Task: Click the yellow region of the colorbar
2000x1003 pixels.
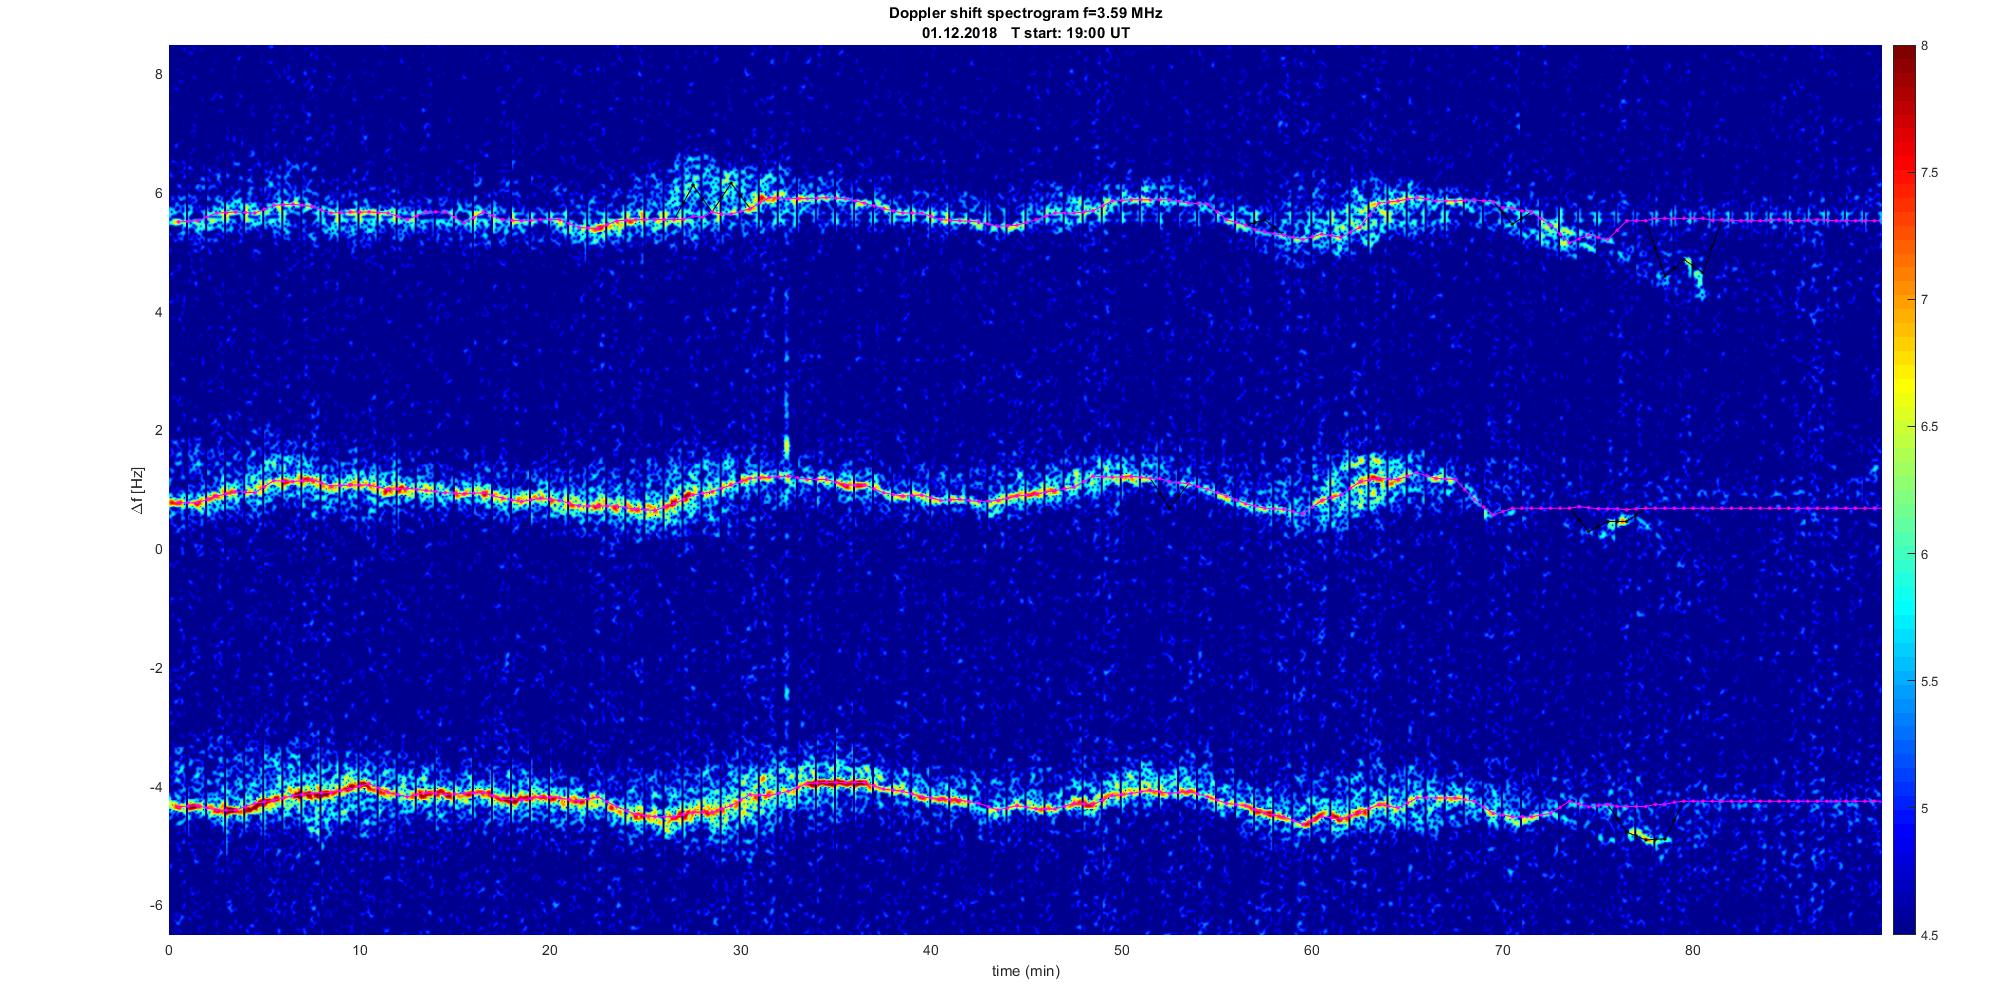Action: pyautogui.click(x=1903, y=385)
